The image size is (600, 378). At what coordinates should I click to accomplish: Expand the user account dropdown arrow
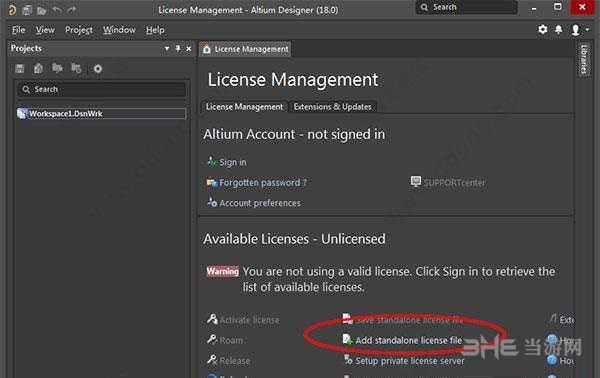pos(587,29)
